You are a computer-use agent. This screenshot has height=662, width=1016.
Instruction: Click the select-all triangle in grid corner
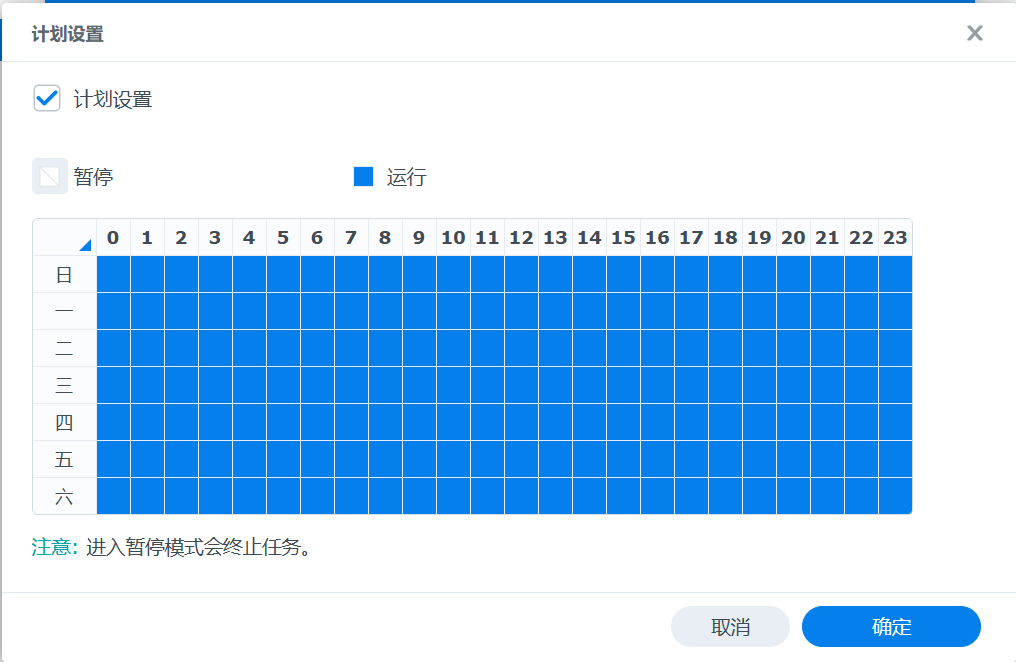pyautogui.click(x=85, y=246)
